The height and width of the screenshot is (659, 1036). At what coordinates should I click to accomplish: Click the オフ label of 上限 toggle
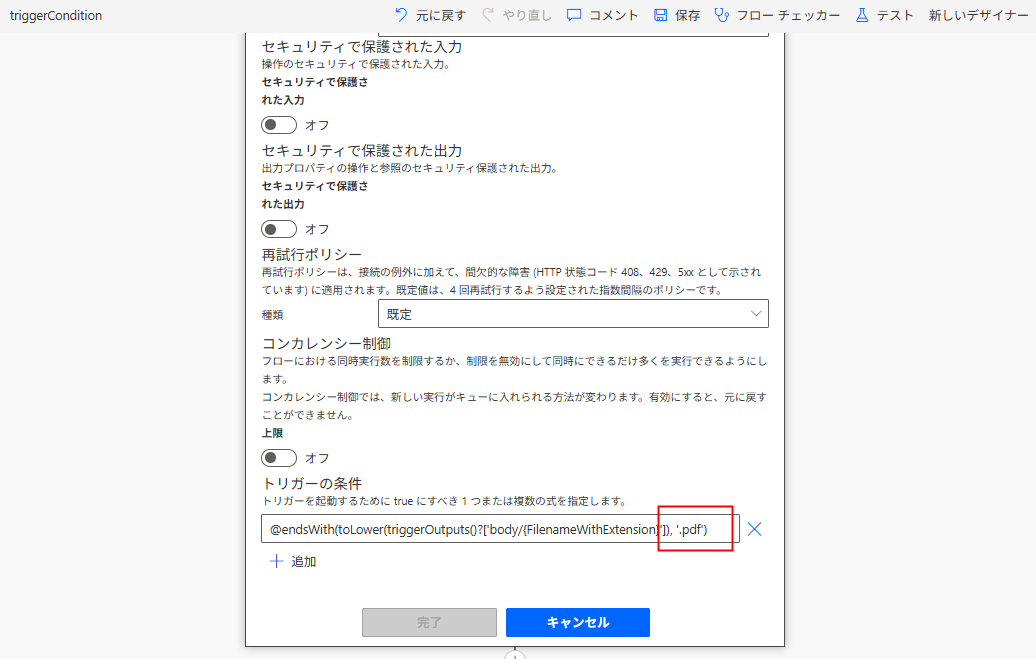[x=317, y=458]
